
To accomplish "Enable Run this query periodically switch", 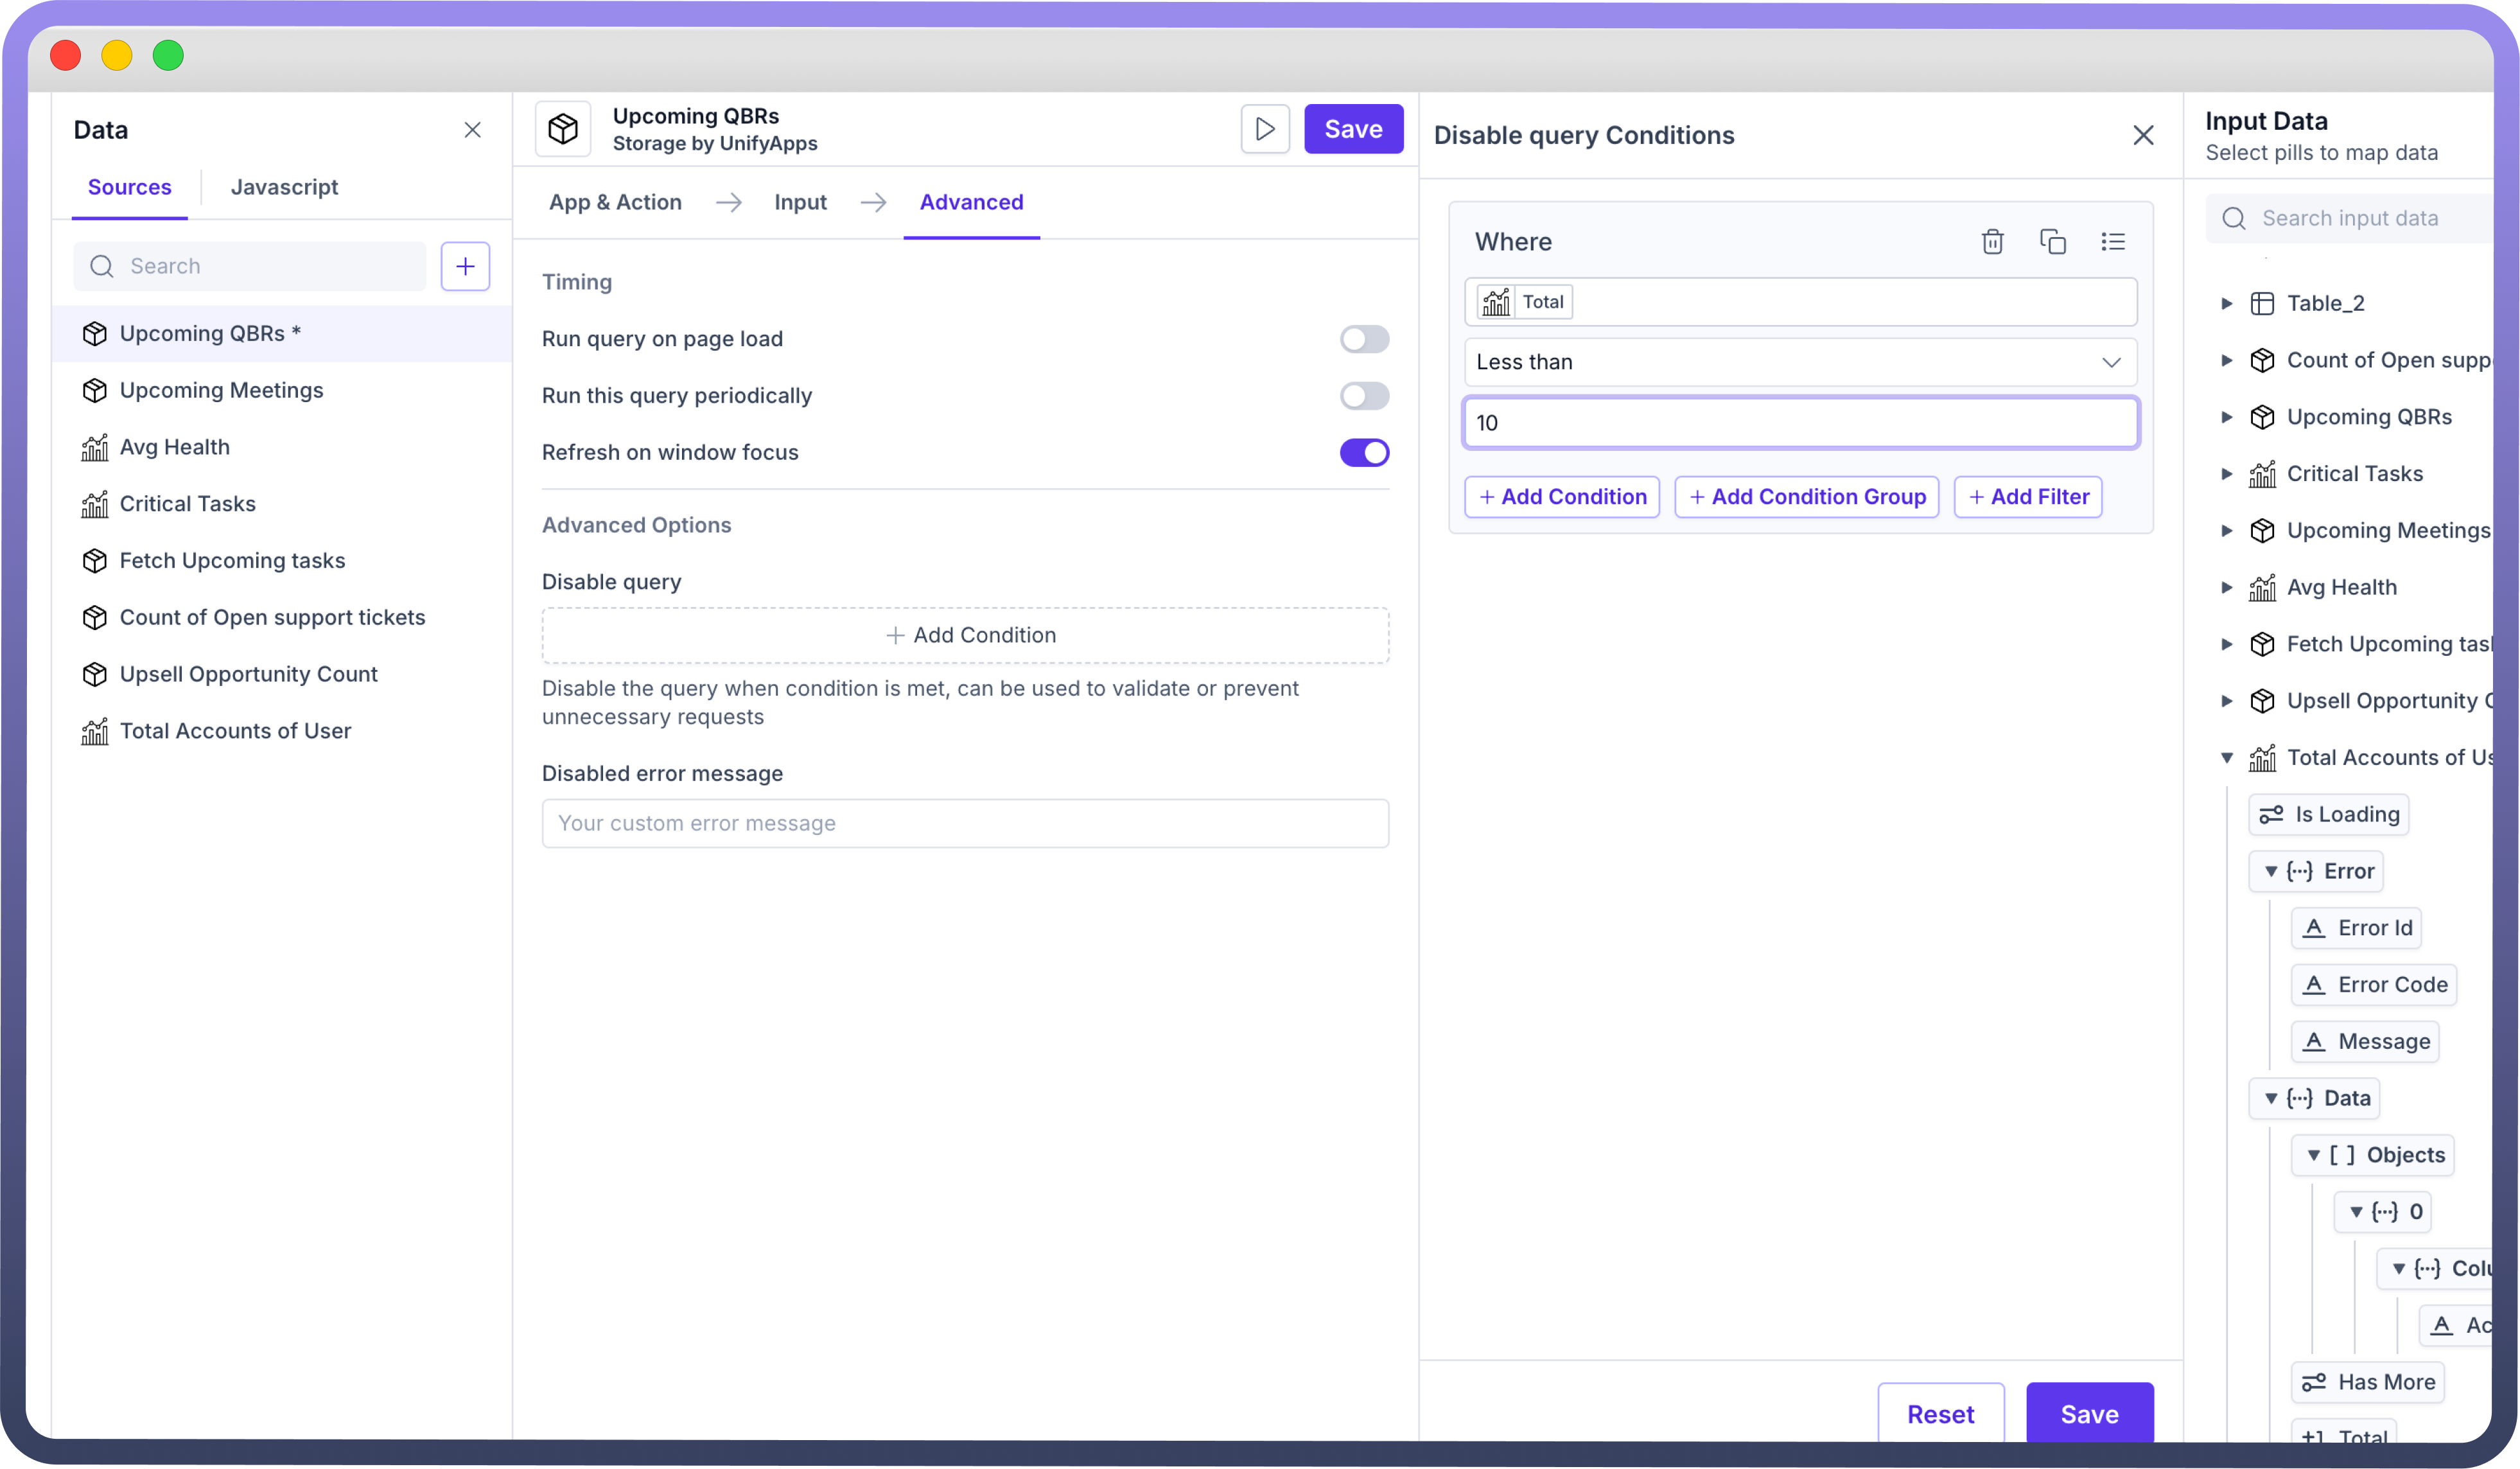I will [1364, 396].
